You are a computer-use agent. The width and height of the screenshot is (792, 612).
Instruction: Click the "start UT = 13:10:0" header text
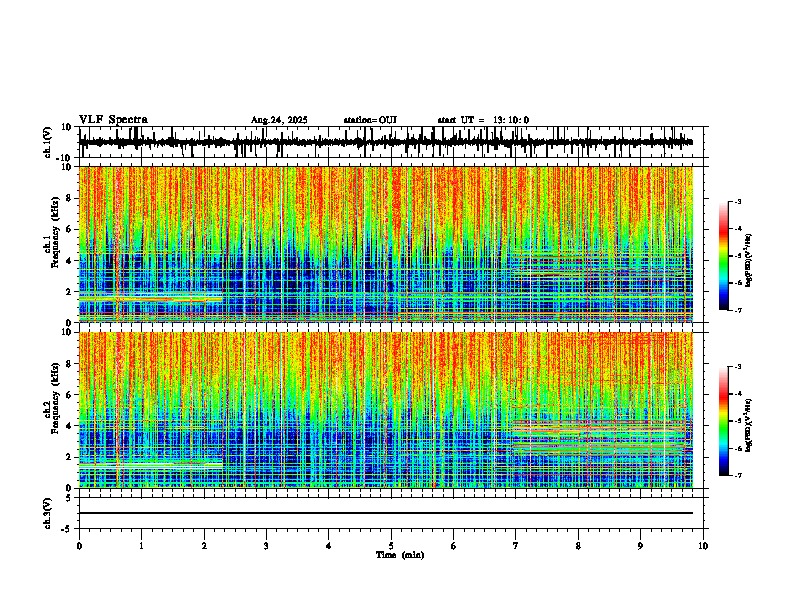483,120
